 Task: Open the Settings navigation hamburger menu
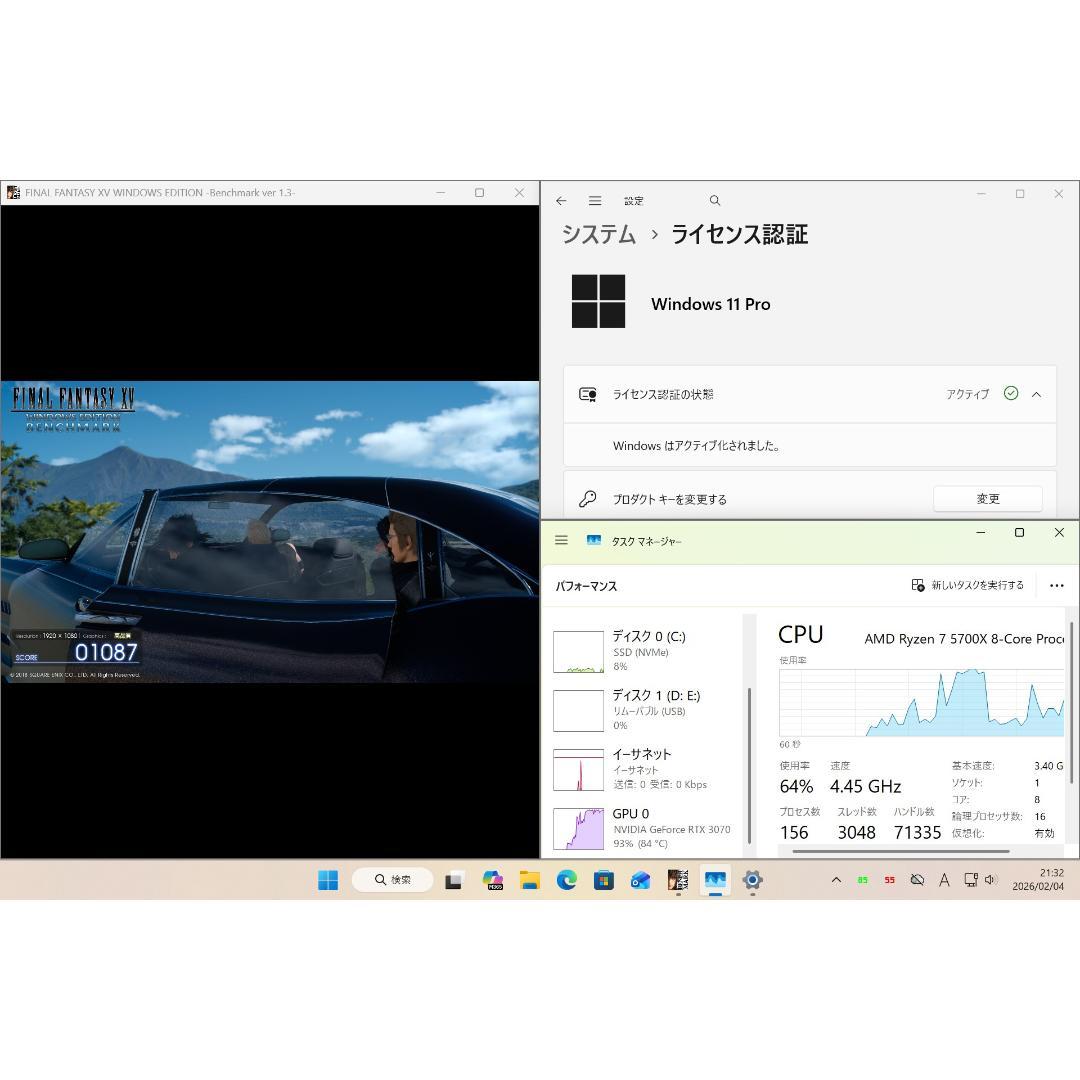[x=595, y=200]
